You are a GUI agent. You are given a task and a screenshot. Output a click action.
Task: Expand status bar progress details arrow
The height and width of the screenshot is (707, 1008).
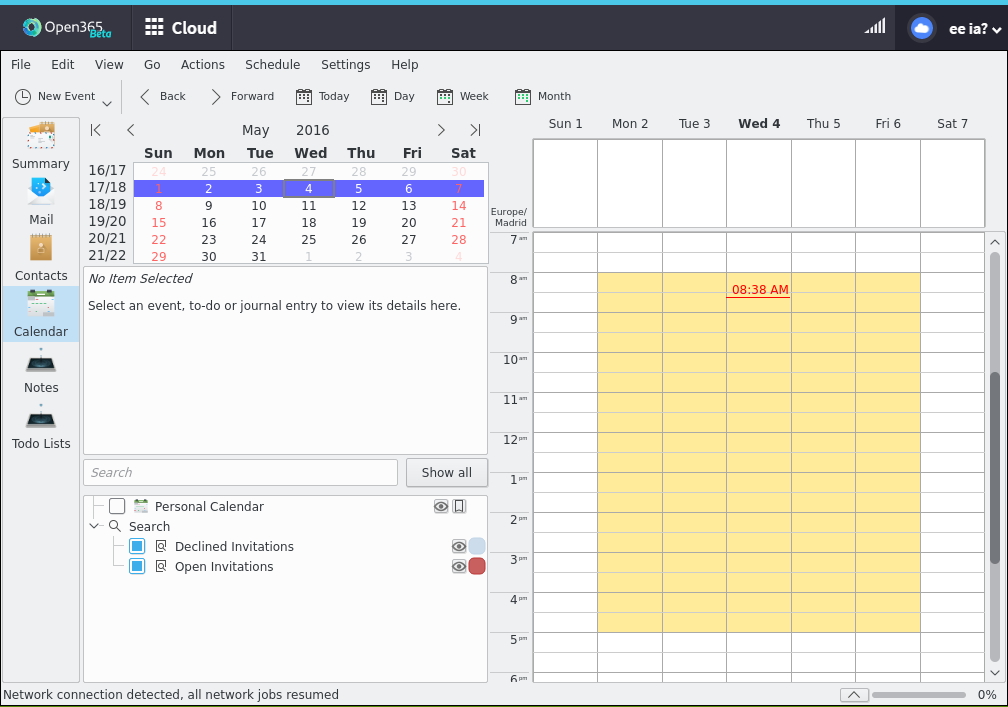click(x=854, y=695)
